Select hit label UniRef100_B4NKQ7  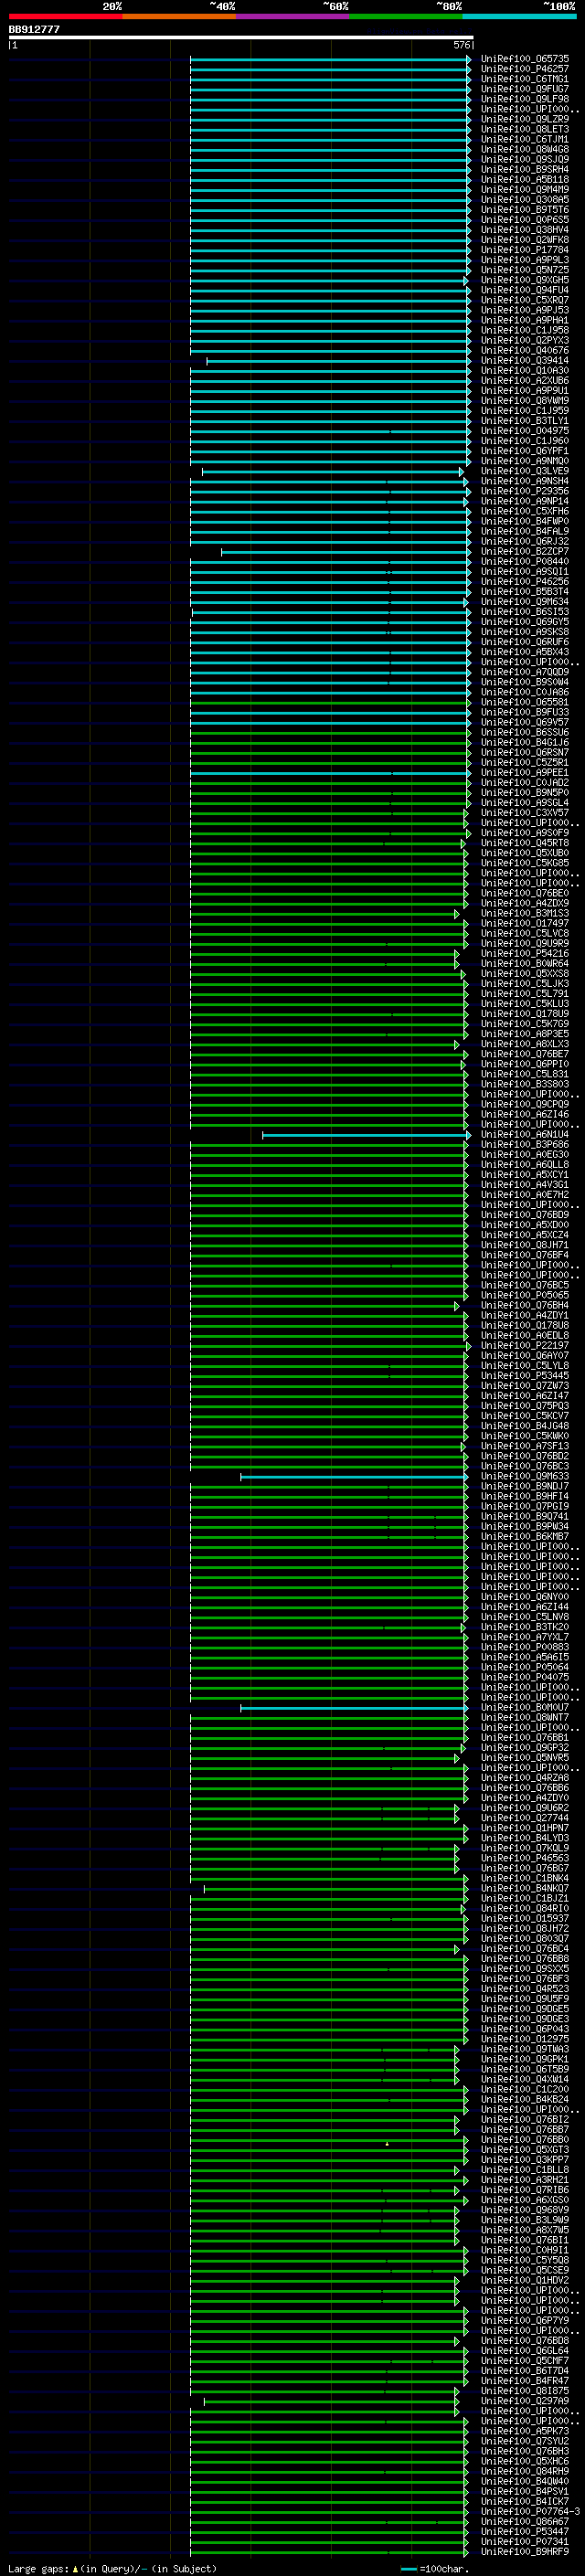[x=525, y=1889]
